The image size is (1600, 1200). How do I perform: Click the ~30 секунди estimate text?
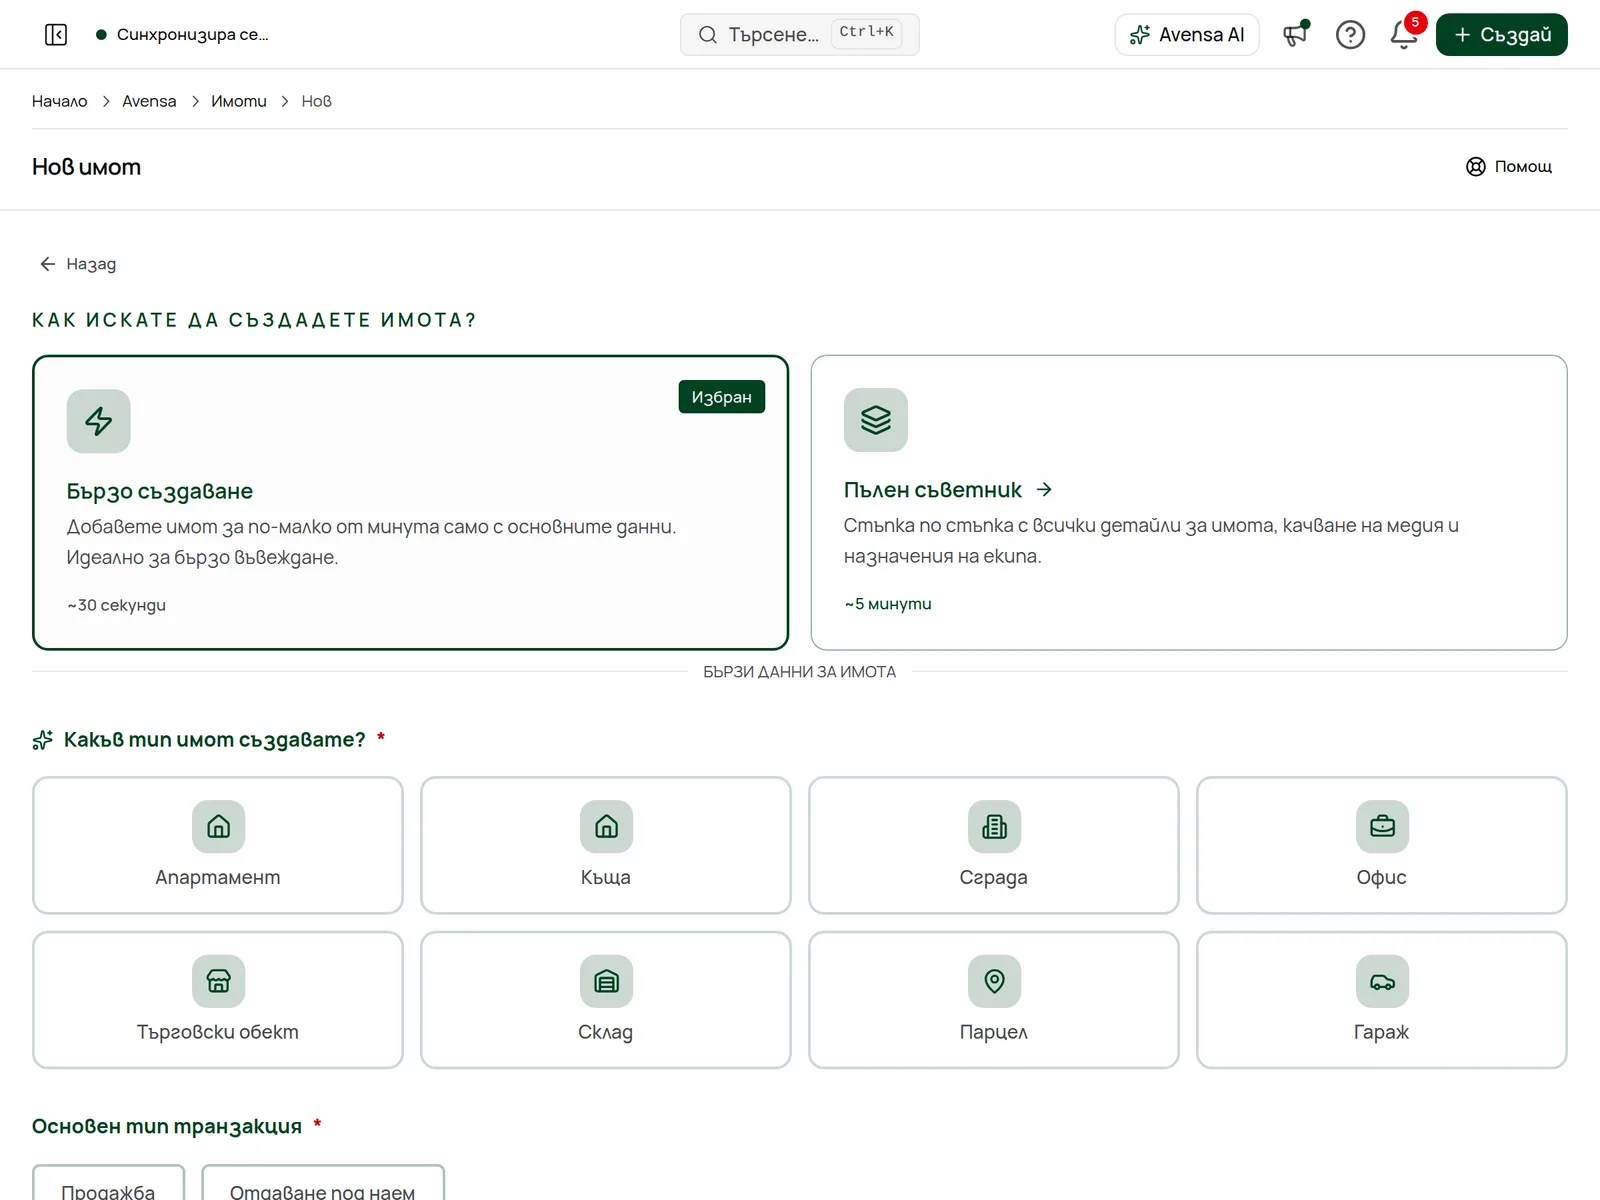click(x=117, y=605)
